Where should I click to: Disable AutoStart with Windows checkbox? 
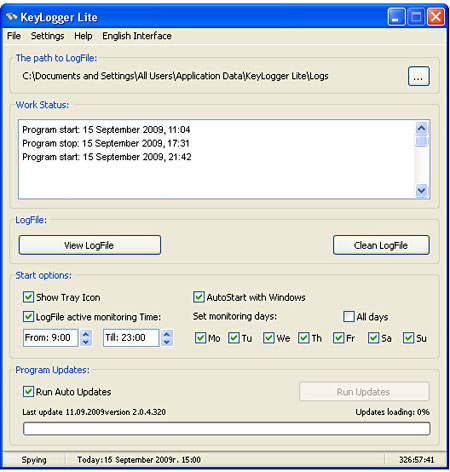click(x=199, y=297)
